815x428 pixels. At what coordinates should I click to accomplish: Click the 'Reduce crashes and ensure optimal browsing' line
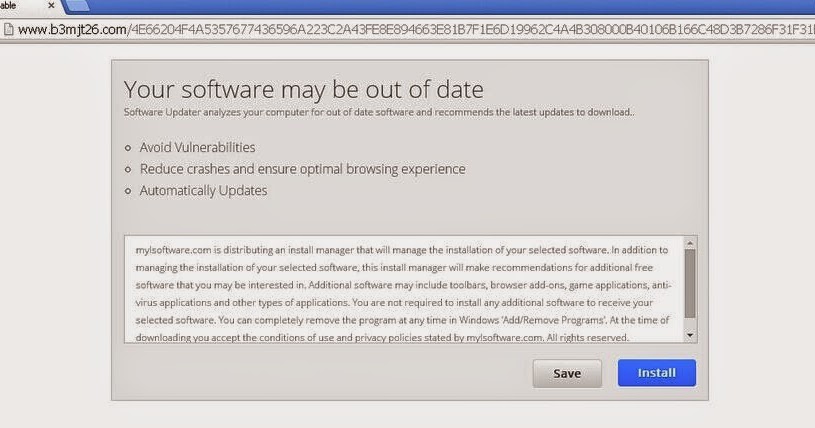point(303,170)
